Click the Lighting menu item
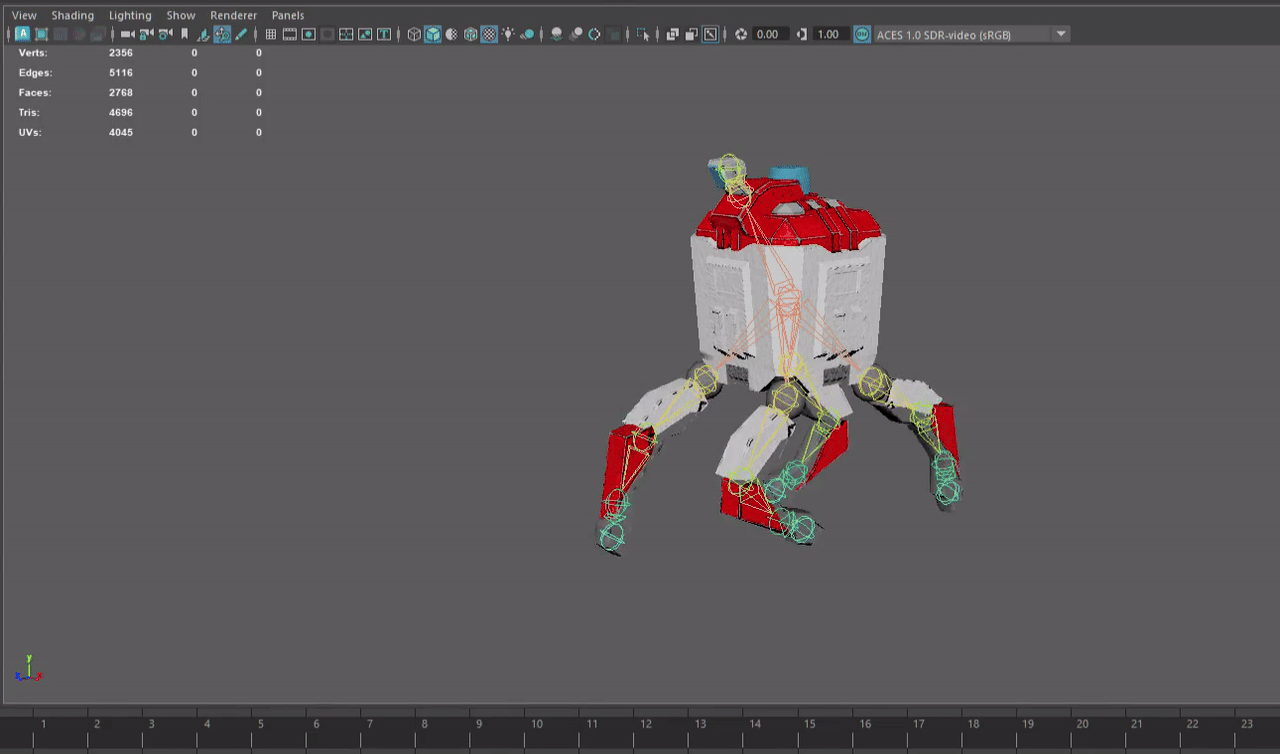 coord(130,15)
